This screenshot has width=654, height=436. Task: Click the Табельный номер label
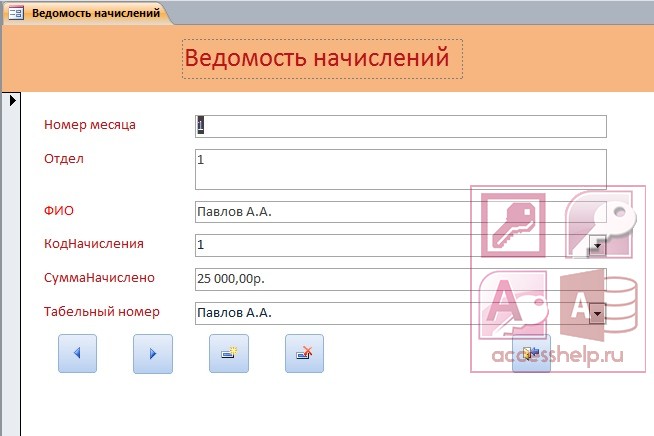click(102, 312)
